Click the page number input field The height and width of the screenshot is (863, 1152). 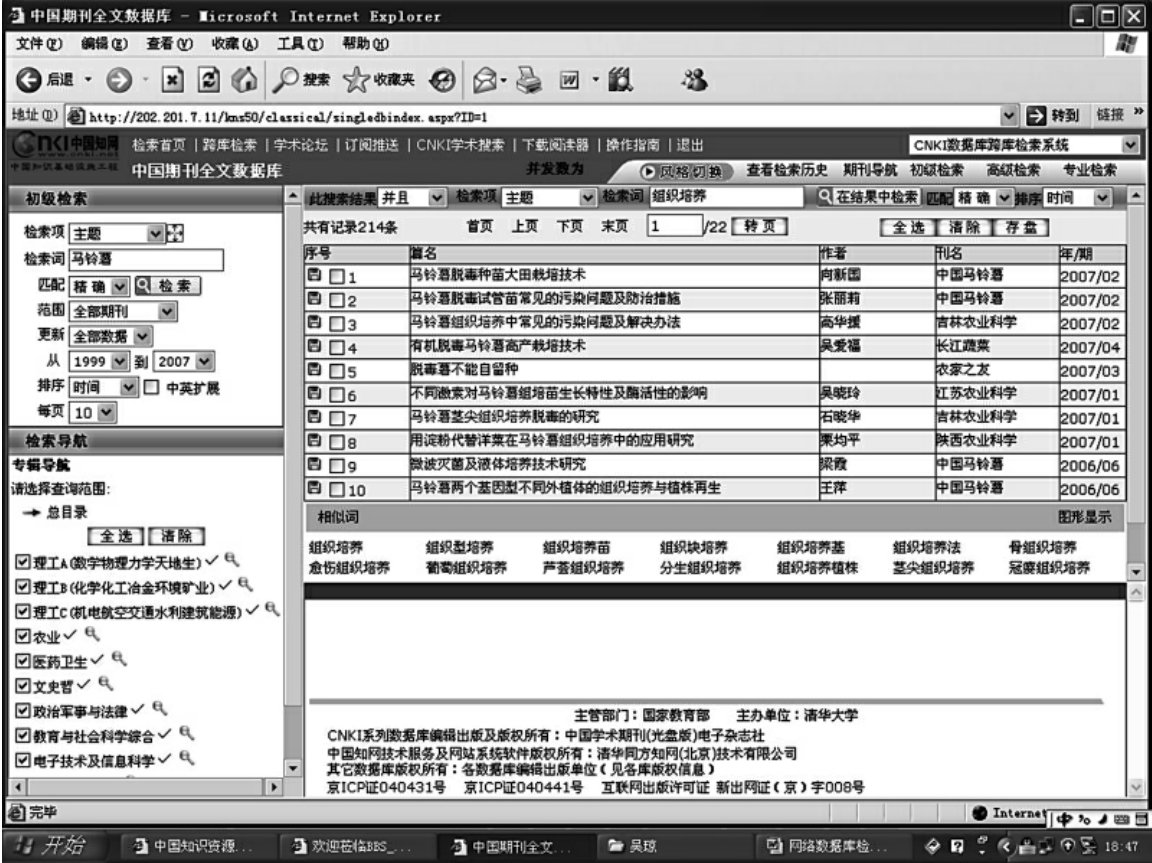click(x=674, y=225)
